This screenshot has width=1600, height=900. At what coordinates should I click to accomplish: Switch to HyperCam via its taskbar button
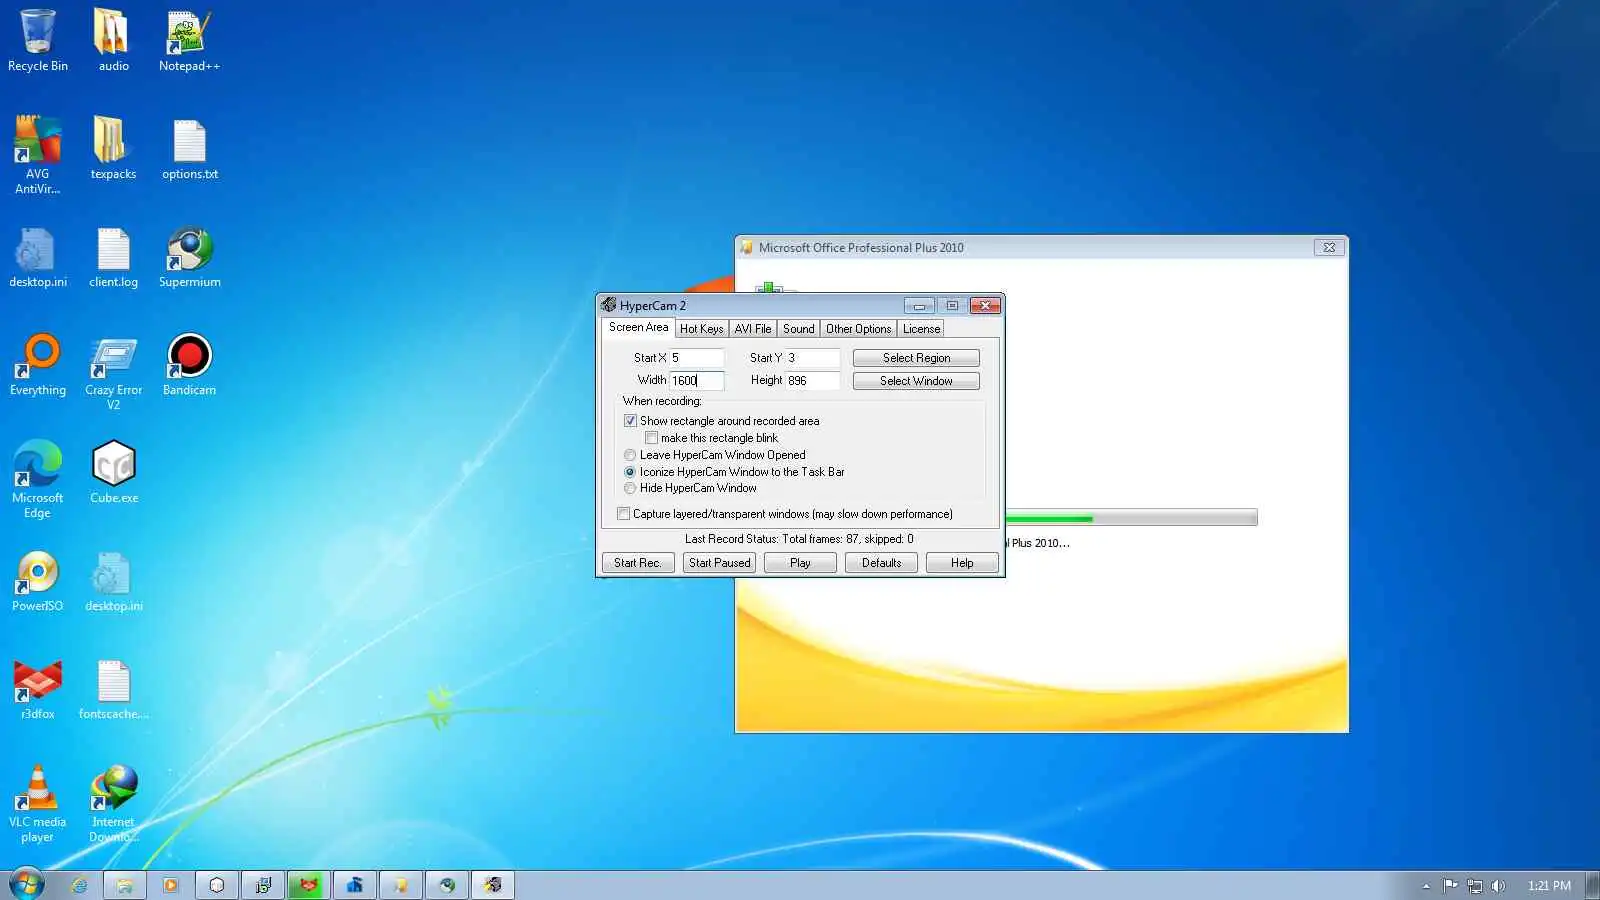[x=493, y=885]
